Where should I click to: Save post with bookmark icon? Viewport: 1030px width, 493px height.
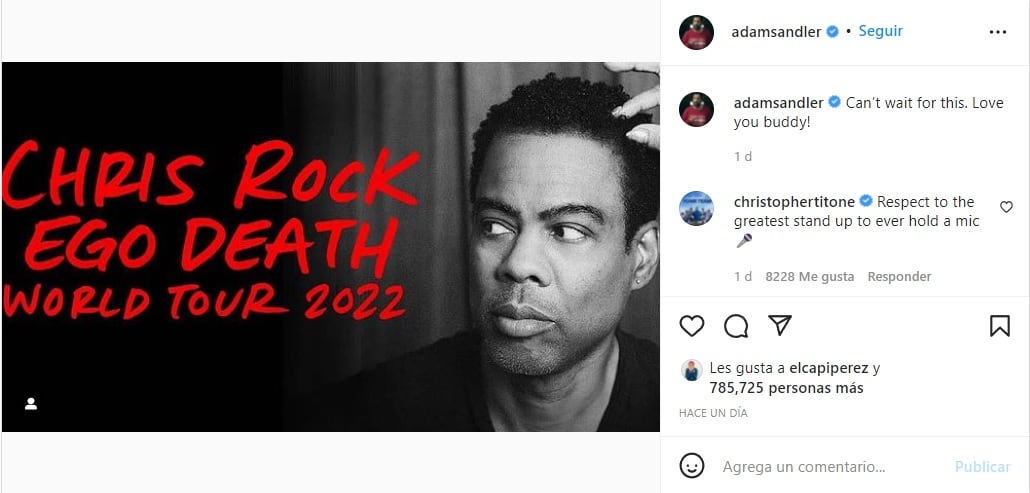(999, 326)
